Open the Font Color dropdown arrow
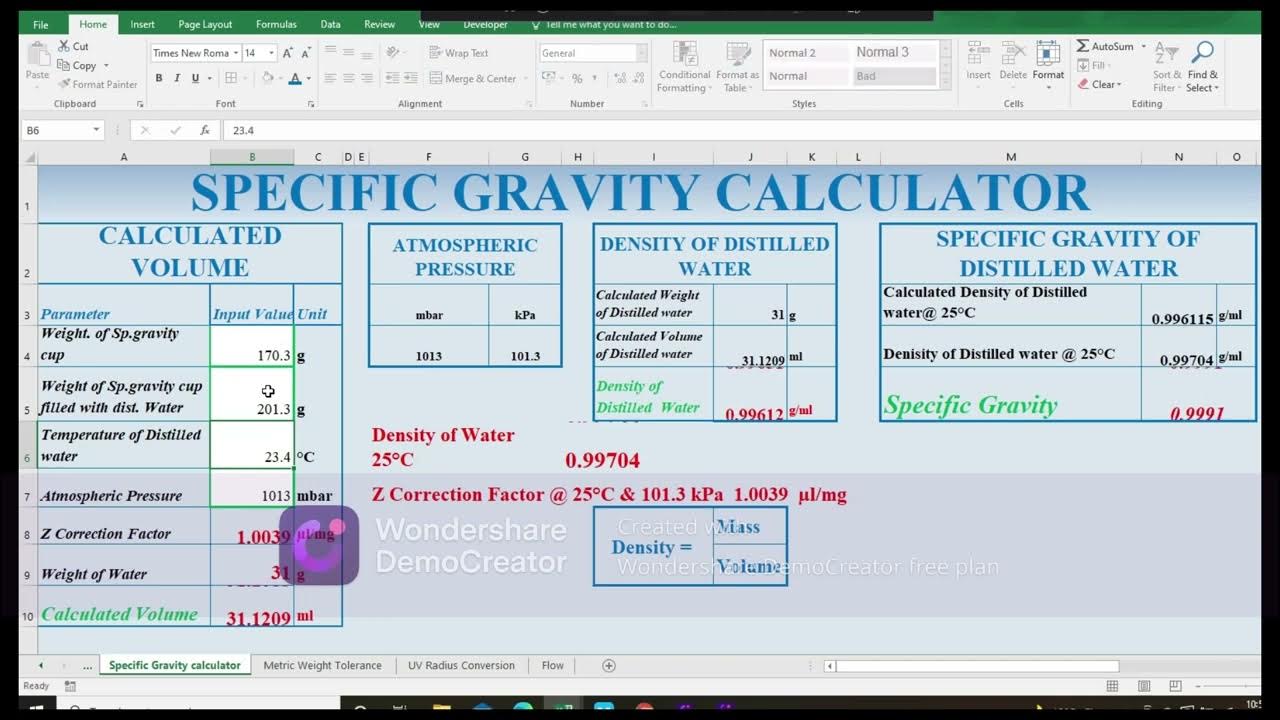 pos(309,78)
